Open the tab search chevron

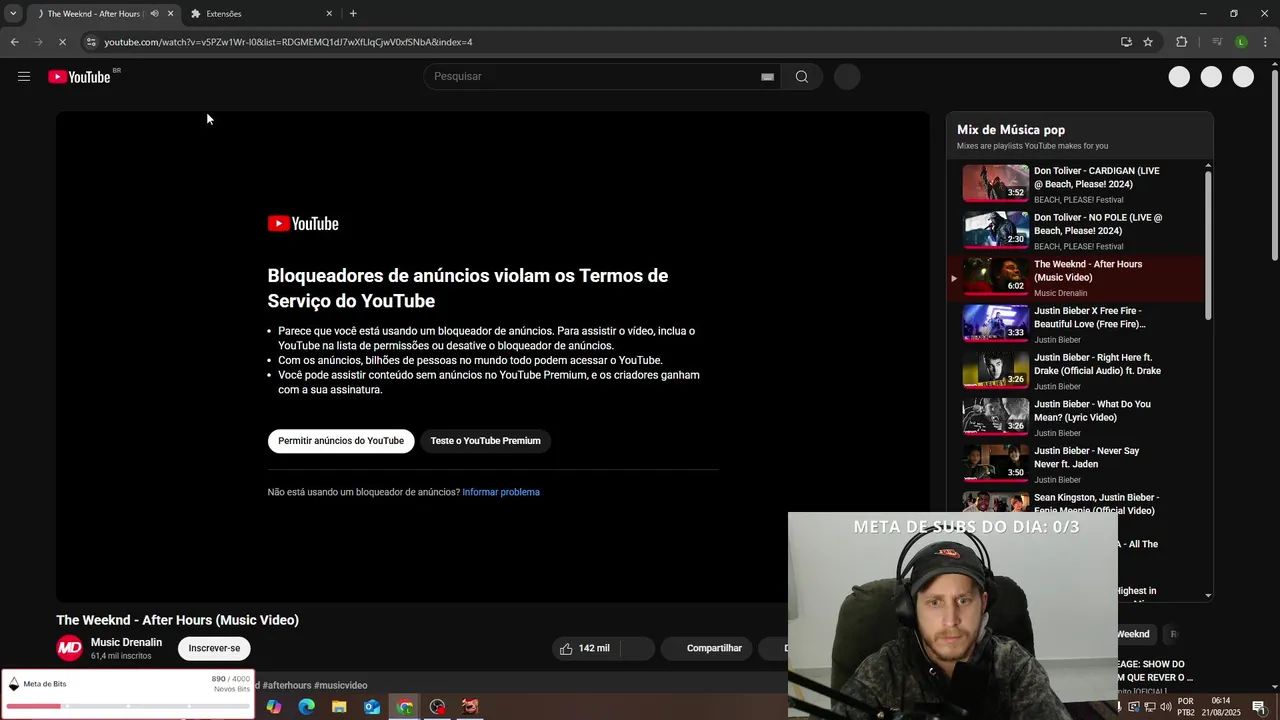(13, 13)
